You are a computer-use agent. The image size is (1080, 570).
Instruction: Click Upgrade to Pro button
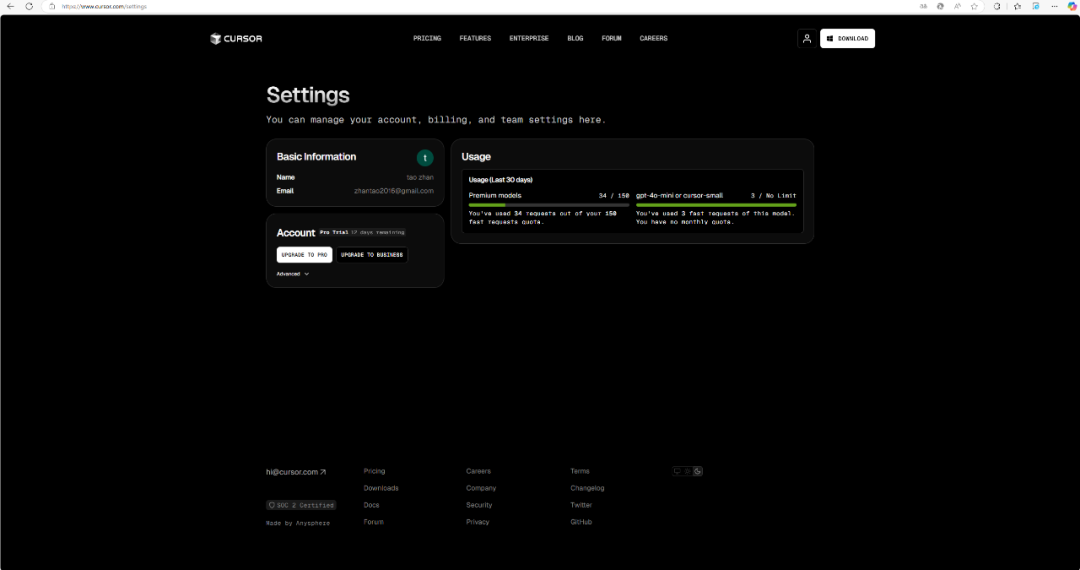pyautogui.click(x=304, y=255)
